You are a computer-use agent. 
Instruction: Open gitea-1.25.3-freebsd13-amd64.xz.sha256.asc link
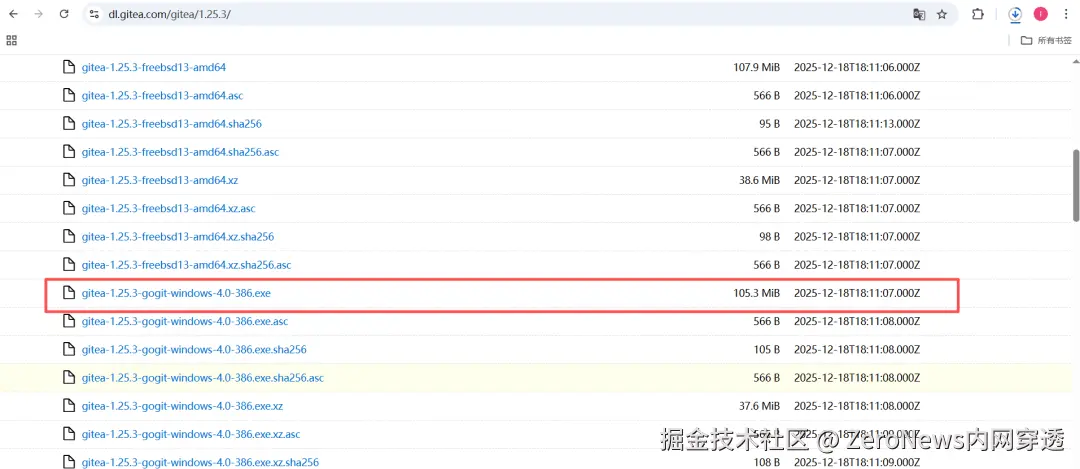(187, 265)
